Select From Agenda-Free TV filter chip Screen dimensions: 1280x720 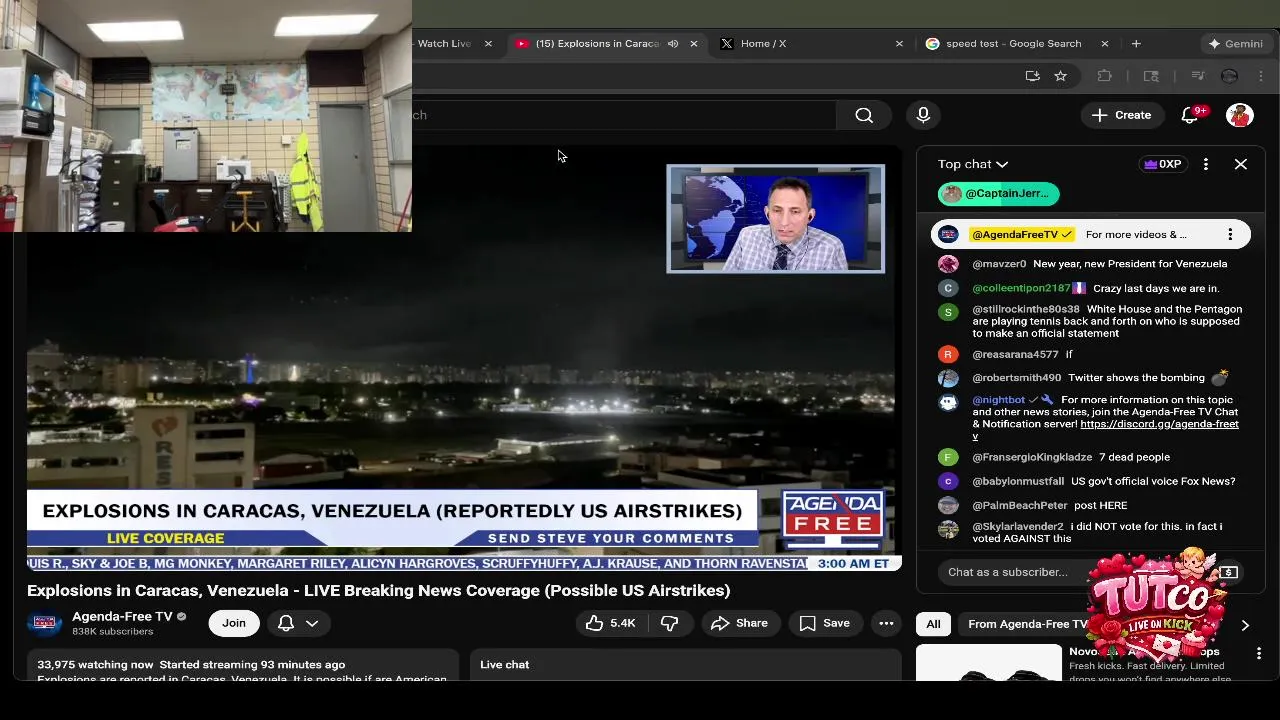click(1026, 624)
